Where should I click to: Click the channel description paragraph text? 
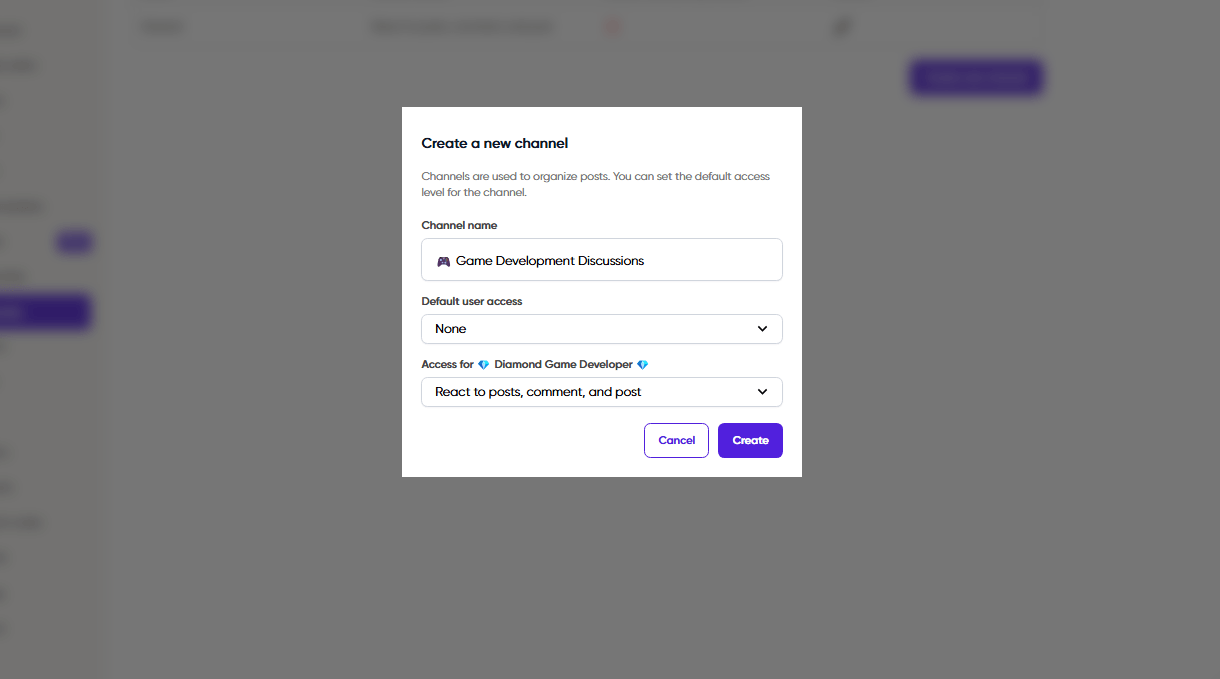click(595, 184)
